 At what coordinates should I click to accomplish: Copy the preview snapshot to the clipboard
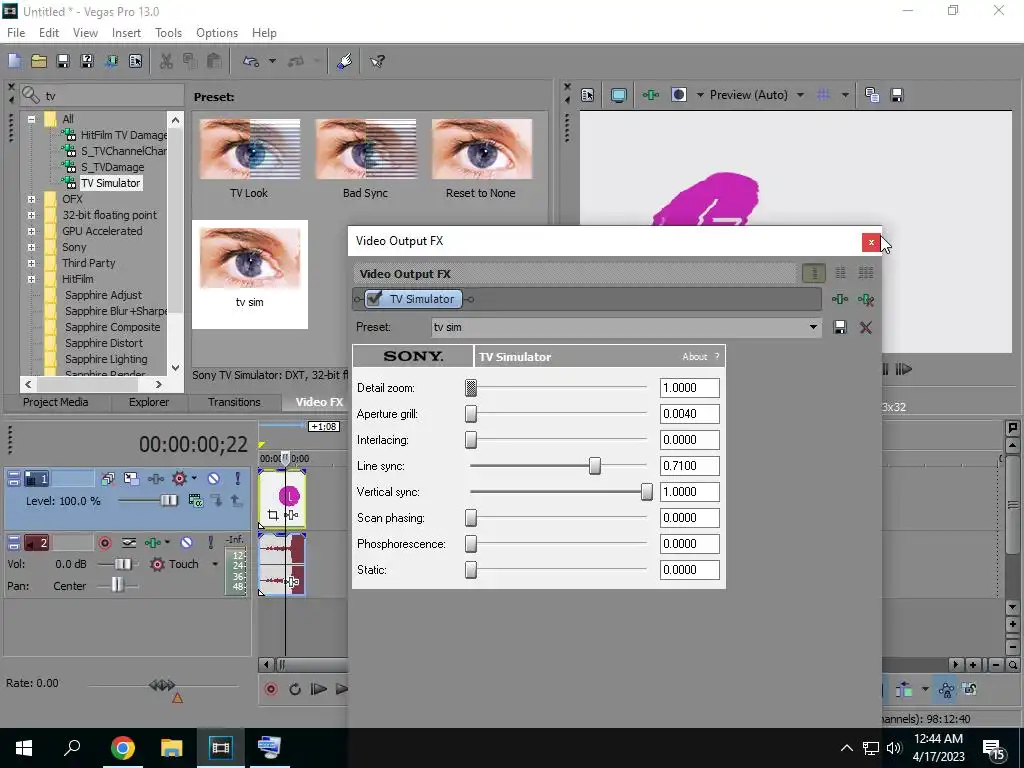[x=871, y=95]
